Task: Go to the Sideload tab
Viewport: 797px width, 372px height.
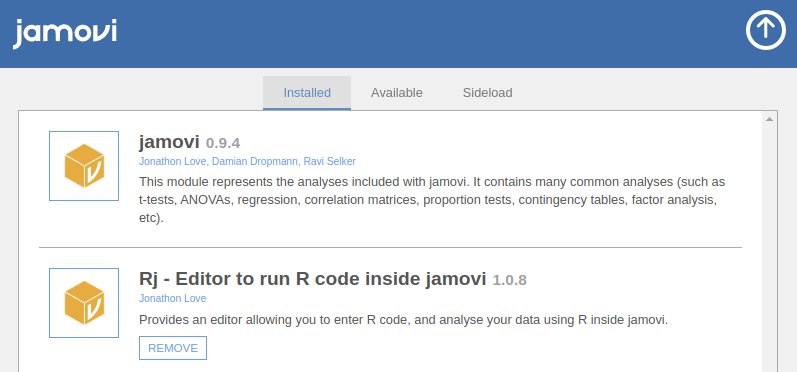Action: (x=487, y=93)
